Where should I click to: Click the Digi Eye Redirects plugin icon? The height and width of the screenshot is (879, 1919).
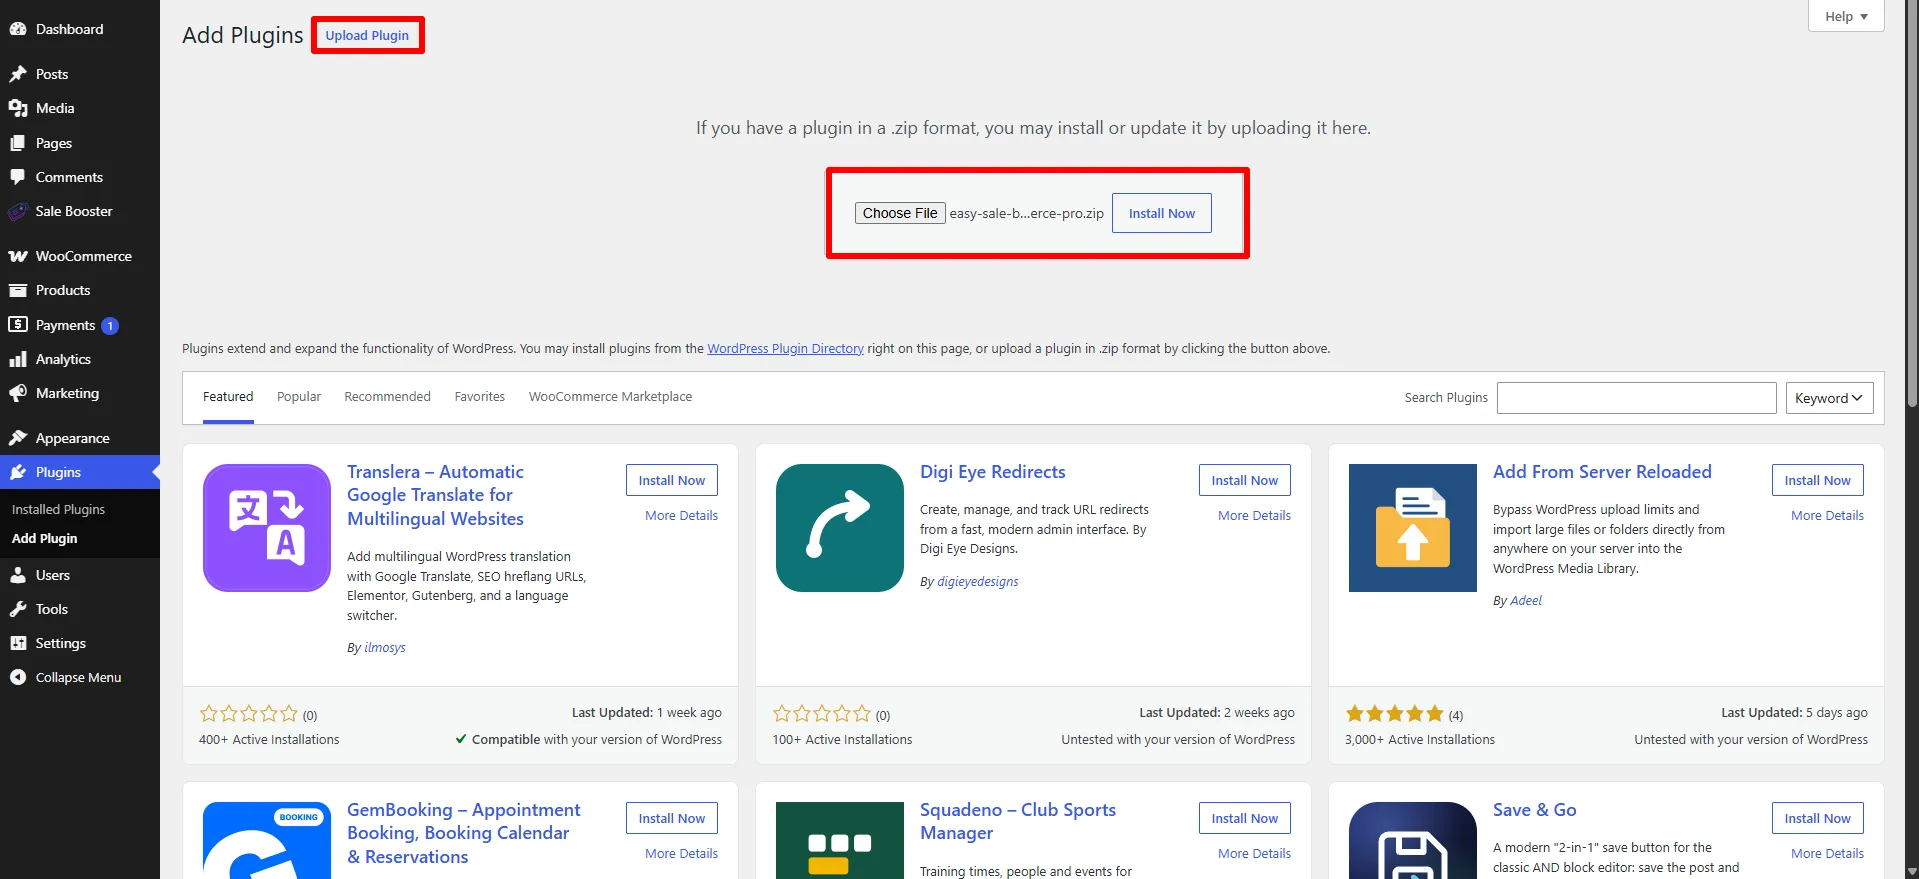(840, 528)
